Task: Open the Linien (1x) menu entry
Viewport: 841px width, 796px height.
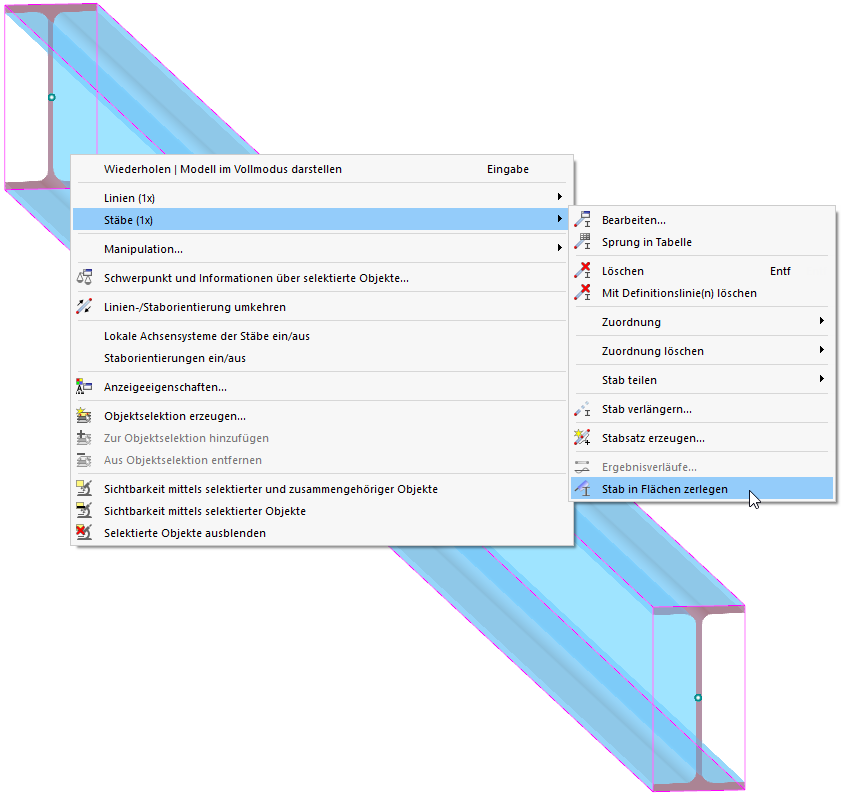Action: click(x=320, y=197)
